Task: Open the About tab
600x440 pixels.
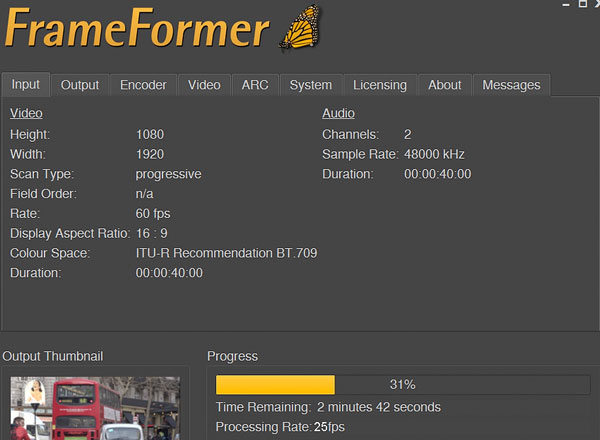Action: coord(445,85)
